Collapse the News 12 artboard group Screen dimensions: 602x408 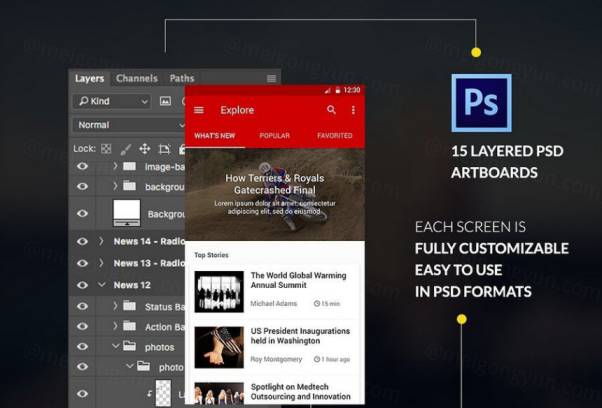point(101,285)
